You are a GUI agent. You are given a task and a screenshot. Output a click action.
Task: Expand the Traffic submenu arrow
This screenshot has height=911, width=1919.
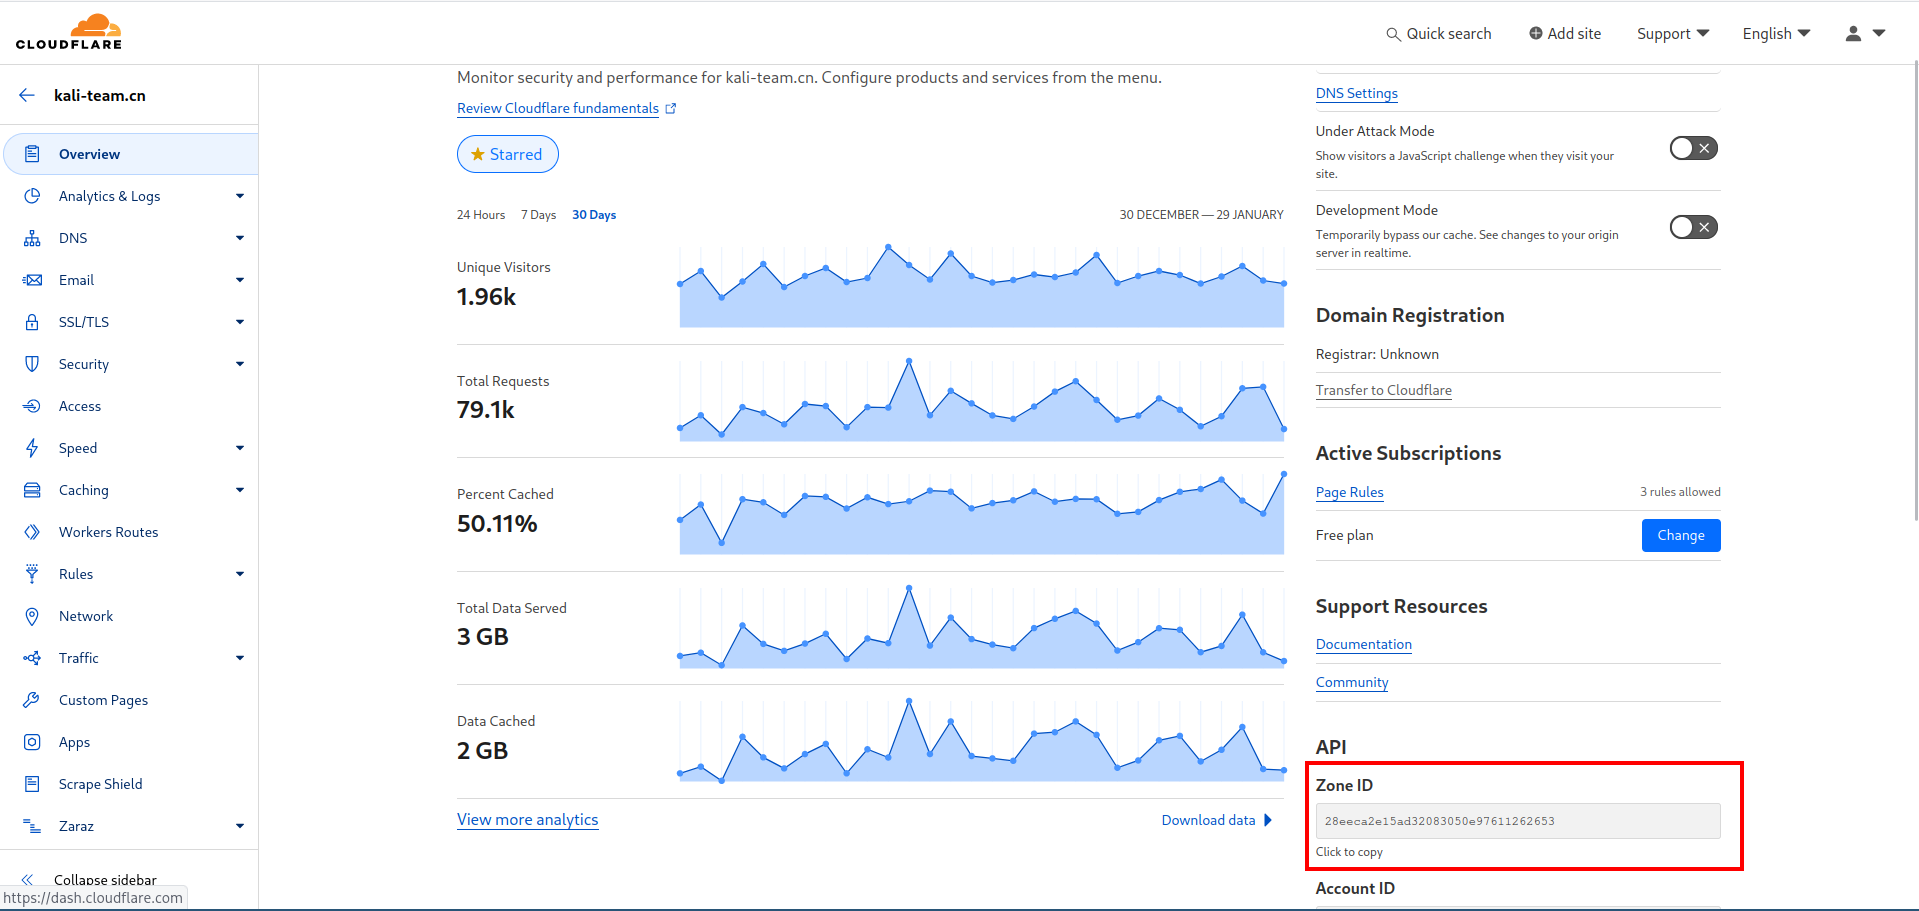[240, 658]
